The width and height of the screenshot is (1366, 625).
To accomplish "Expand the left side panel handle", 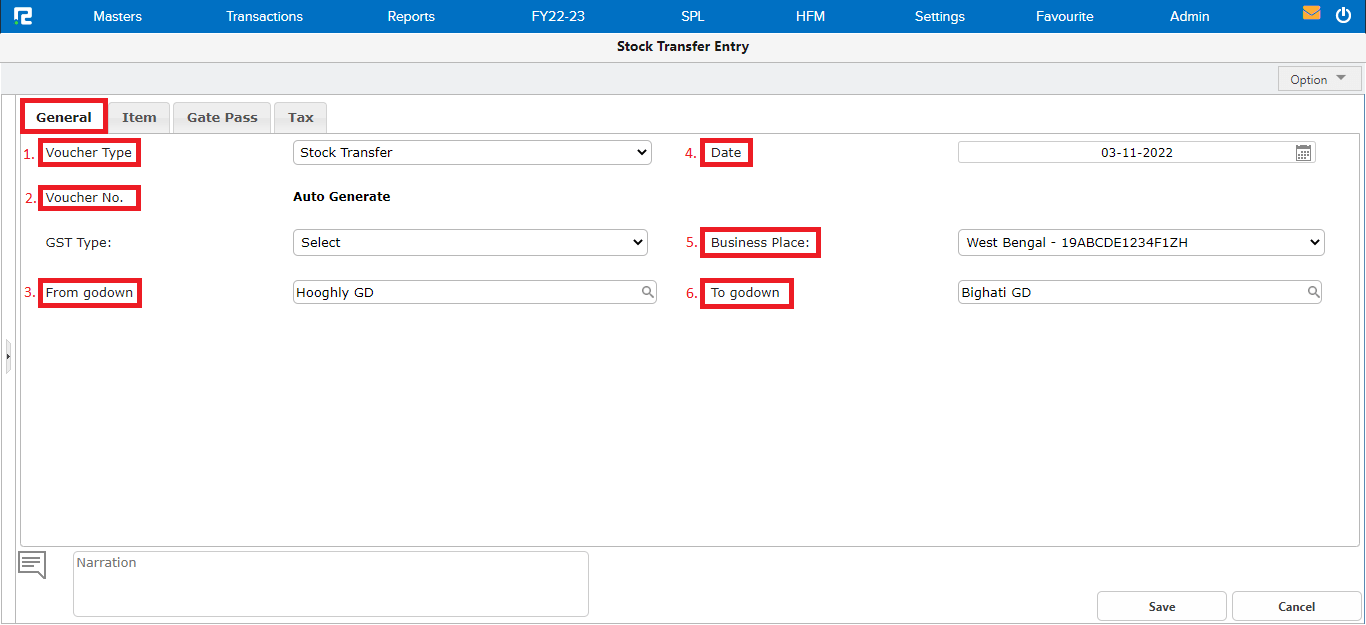I will [8, 356].
